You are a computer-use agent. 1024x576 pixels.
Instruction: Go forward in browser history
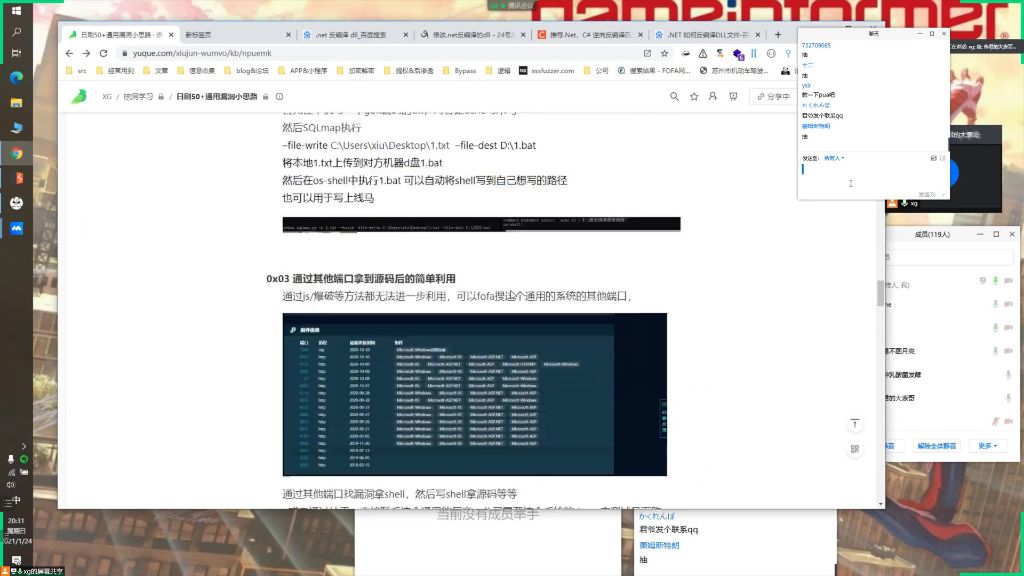[x=86, y=54]
